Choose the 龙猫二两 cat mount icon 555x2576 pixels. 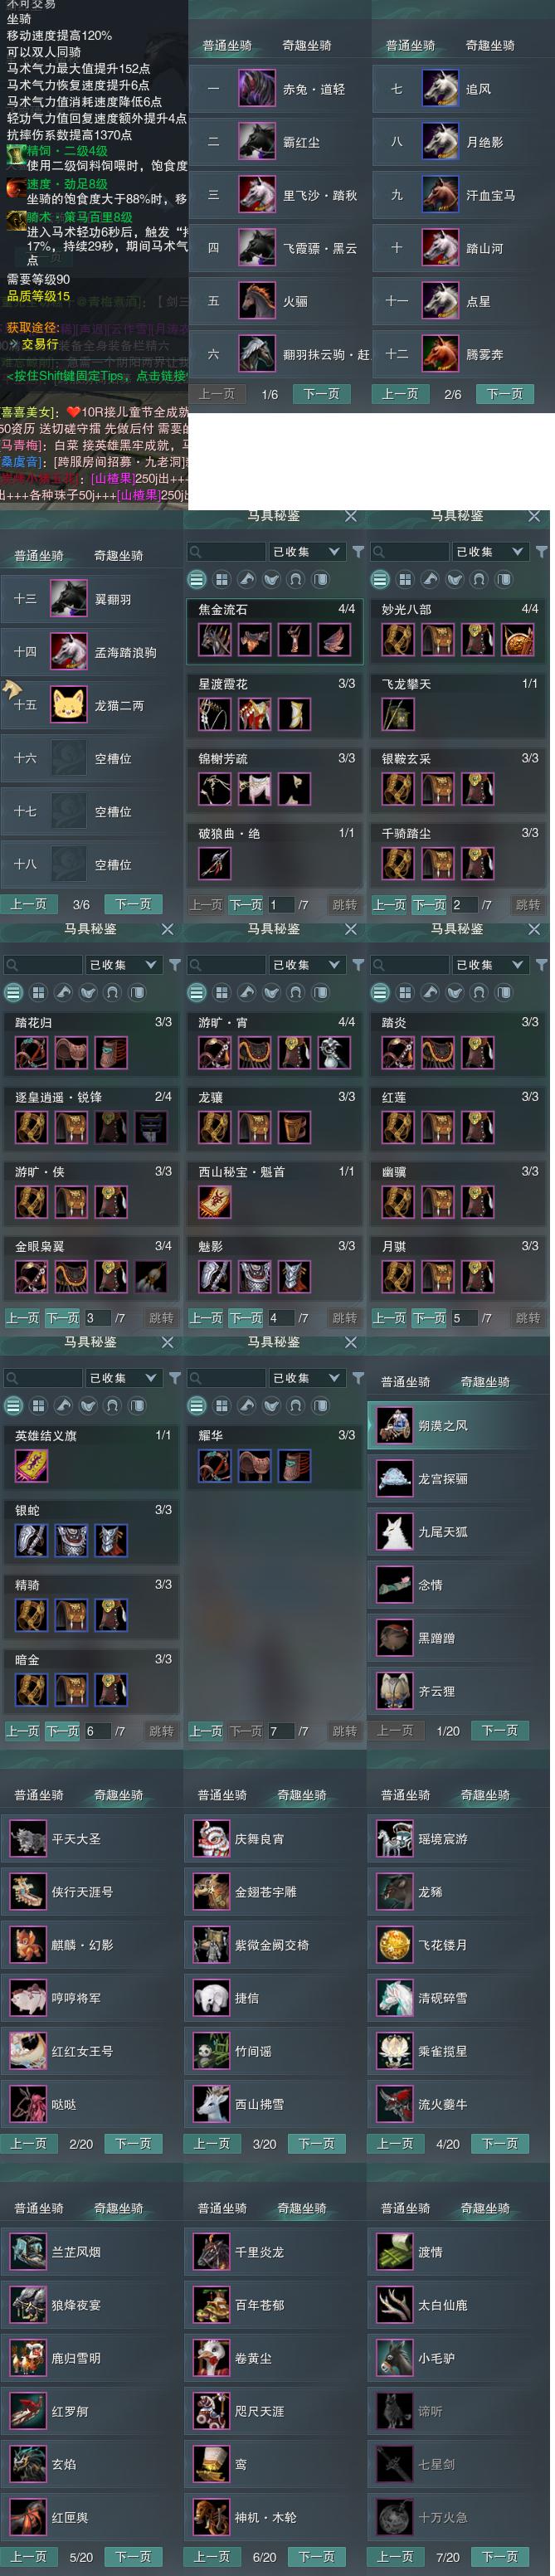pos(69,705)
